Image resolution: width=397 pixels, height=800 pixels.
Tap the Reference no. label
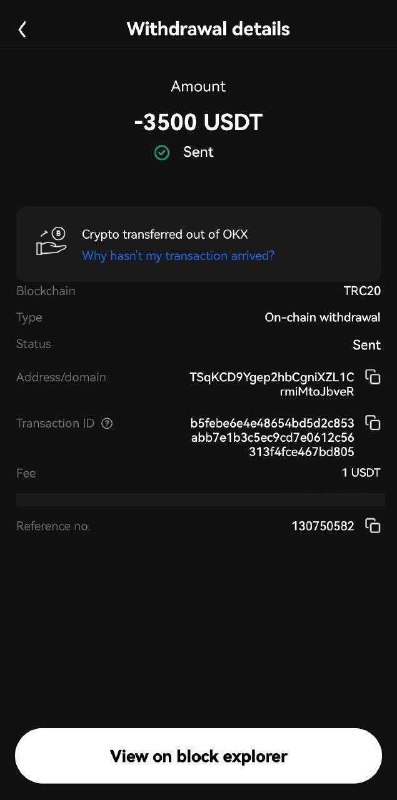pos(53,526)
